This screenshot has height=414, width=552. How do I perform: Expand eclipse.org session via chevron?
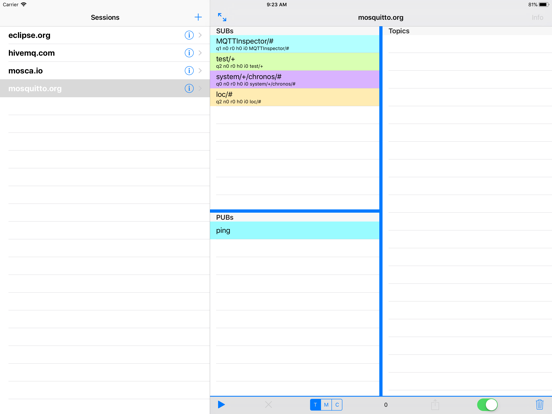(200, 35)
